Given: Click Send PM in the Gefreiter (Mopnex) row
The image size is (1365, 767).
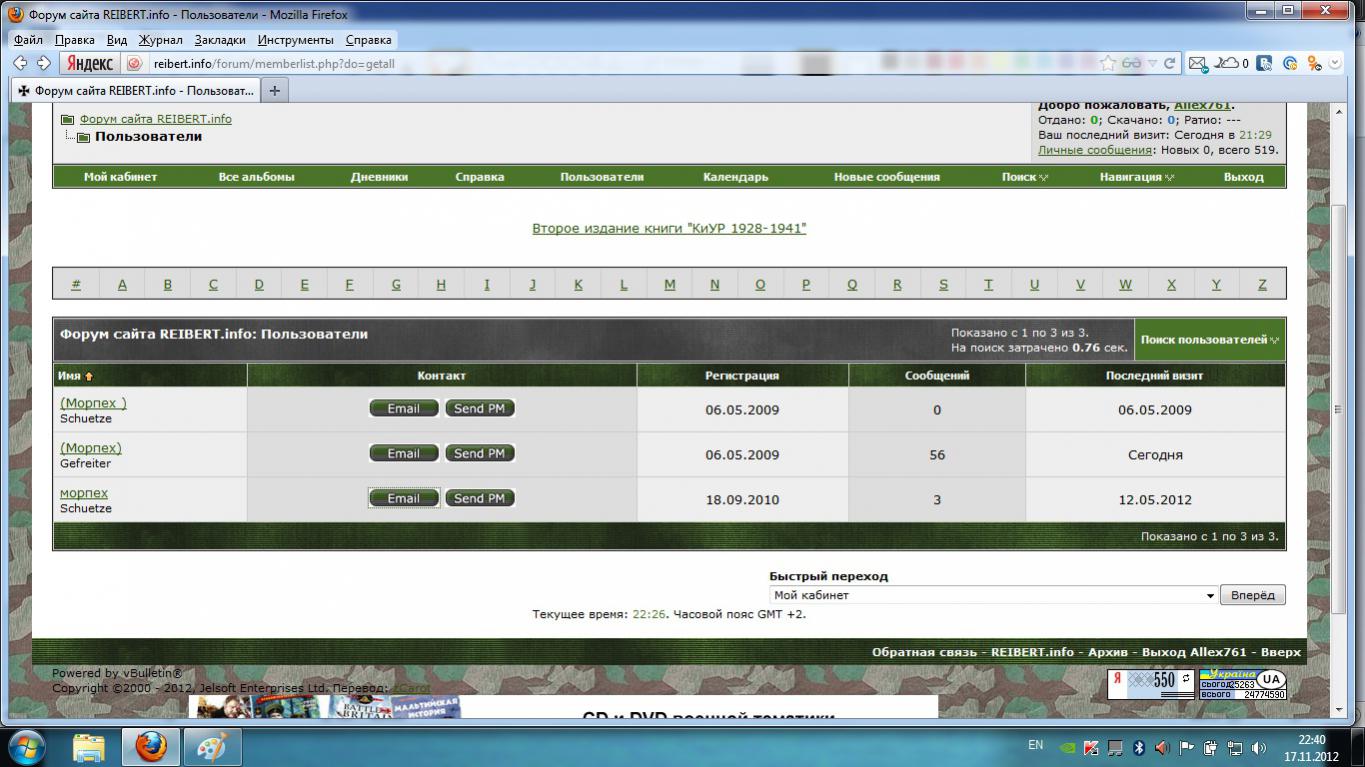Looking at the screenshot, I should (x=480, y=453).
